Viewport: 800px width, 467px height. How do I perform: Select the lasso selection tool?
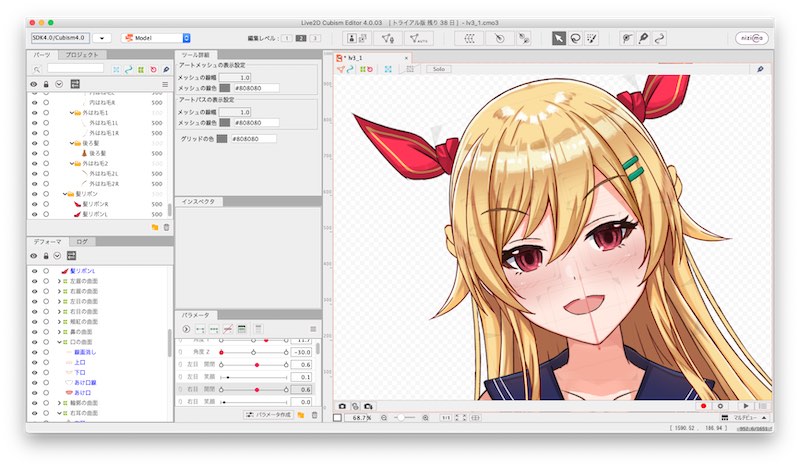[x=576, y=38]
